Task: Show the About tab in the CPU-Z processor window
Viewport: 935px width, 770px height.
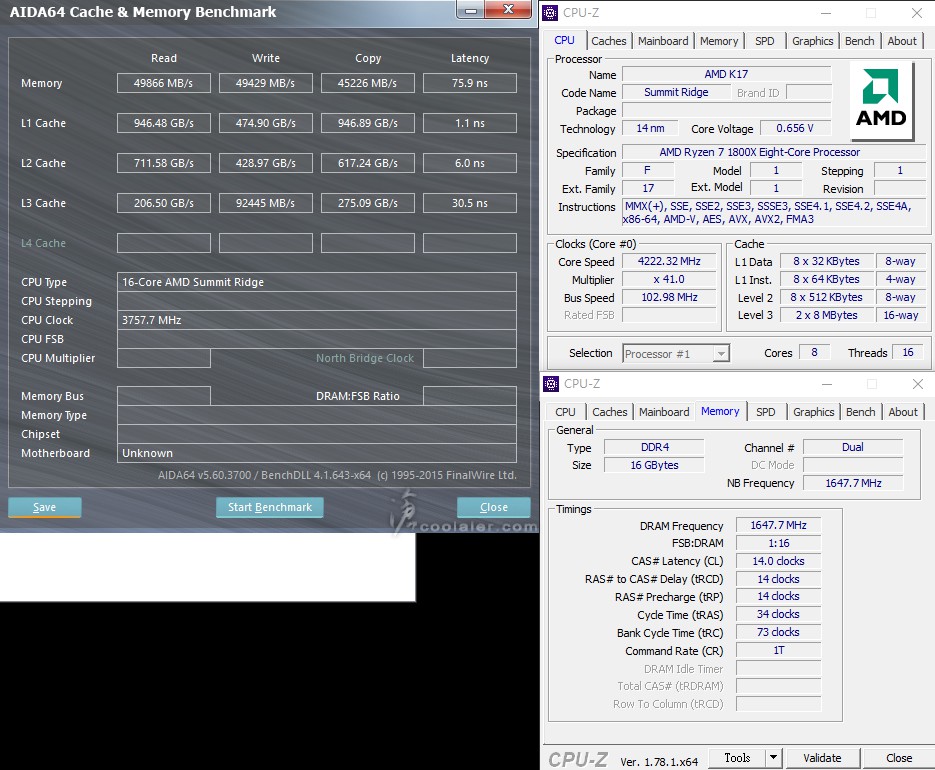Action: point(902,41)
